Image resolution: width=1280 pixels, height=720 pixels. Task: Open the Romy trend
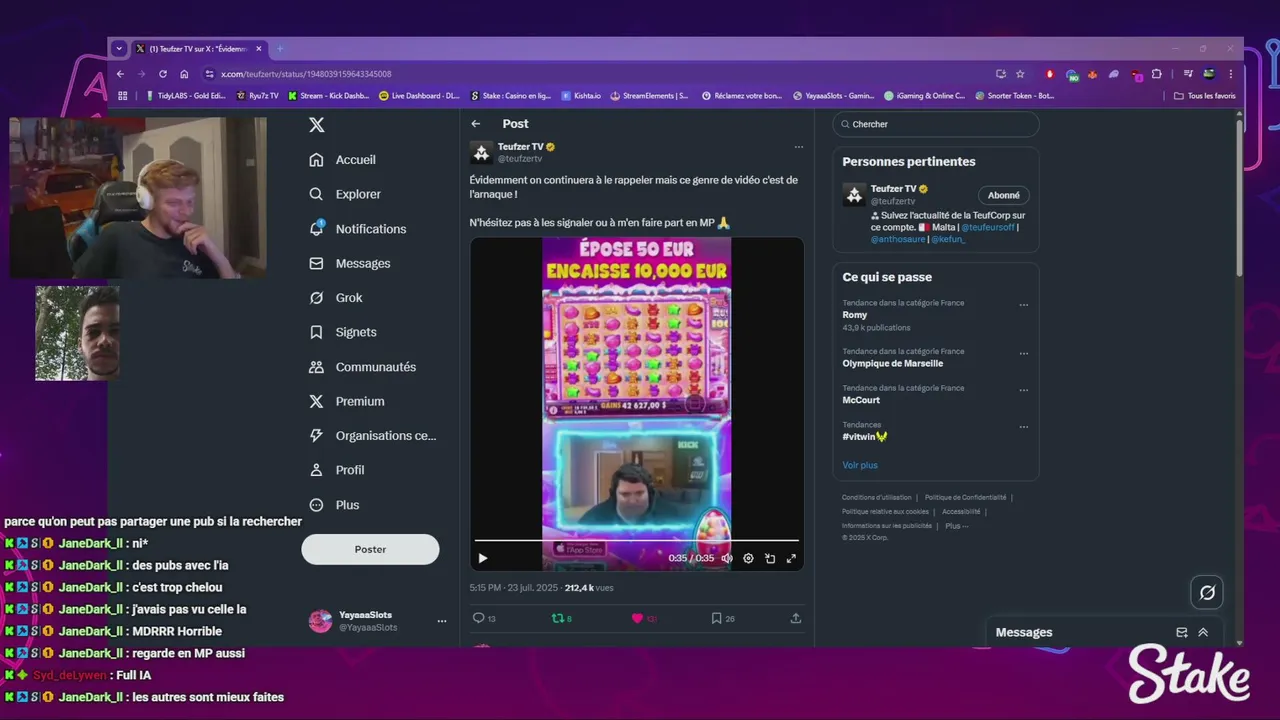pos(855,315)
